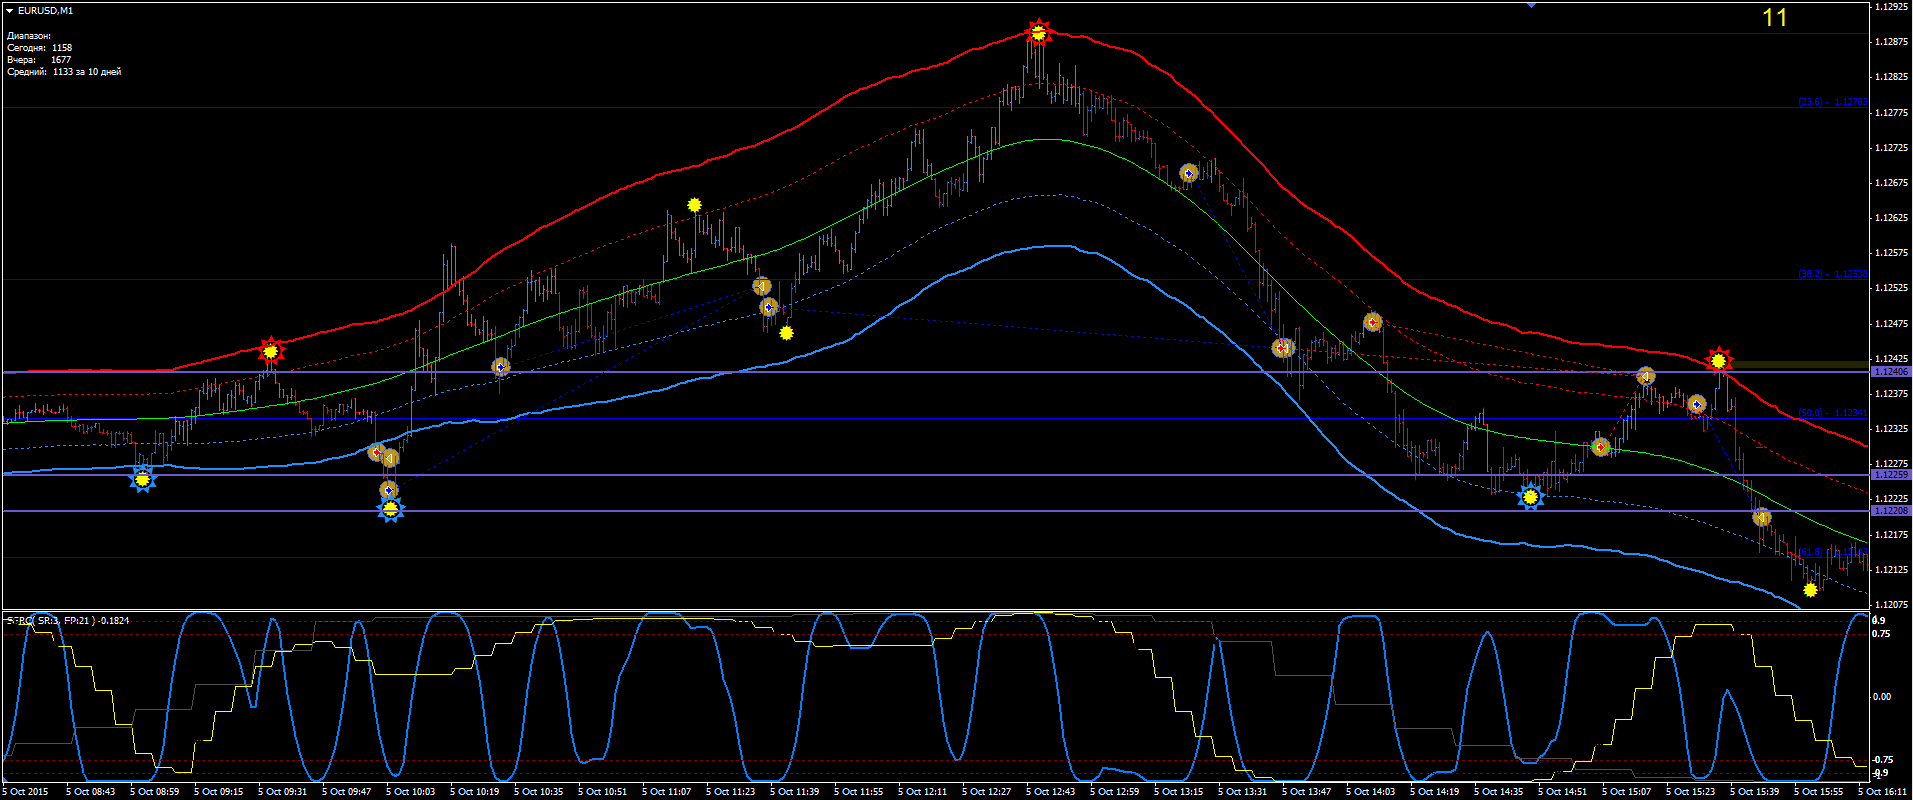Click the (50.0) - 1.12341 Fibonacci label
Image resolution: width=1913 pixels, height=800 pixels.
1832,413
